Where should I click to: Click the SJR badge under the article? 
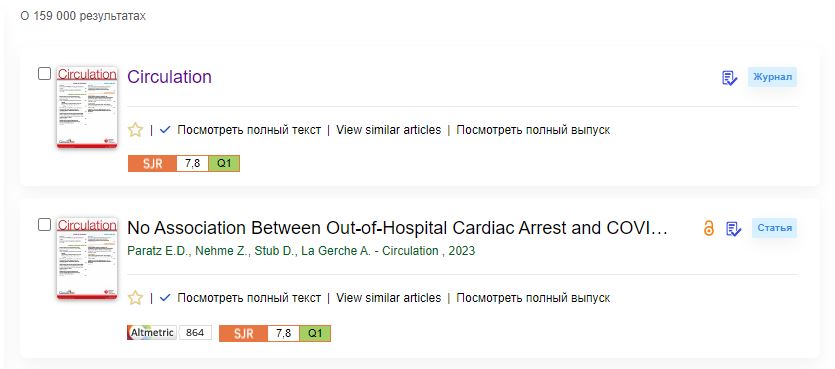tap(275, 333)
